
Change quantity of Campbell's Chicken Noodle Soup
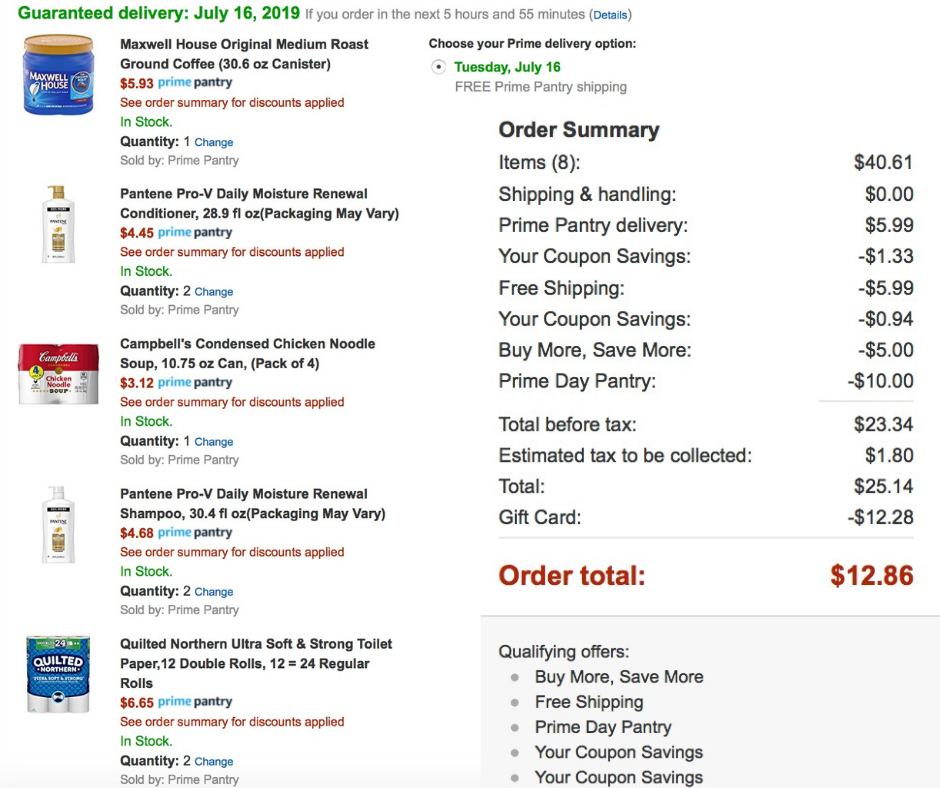(x=213, y=442)
